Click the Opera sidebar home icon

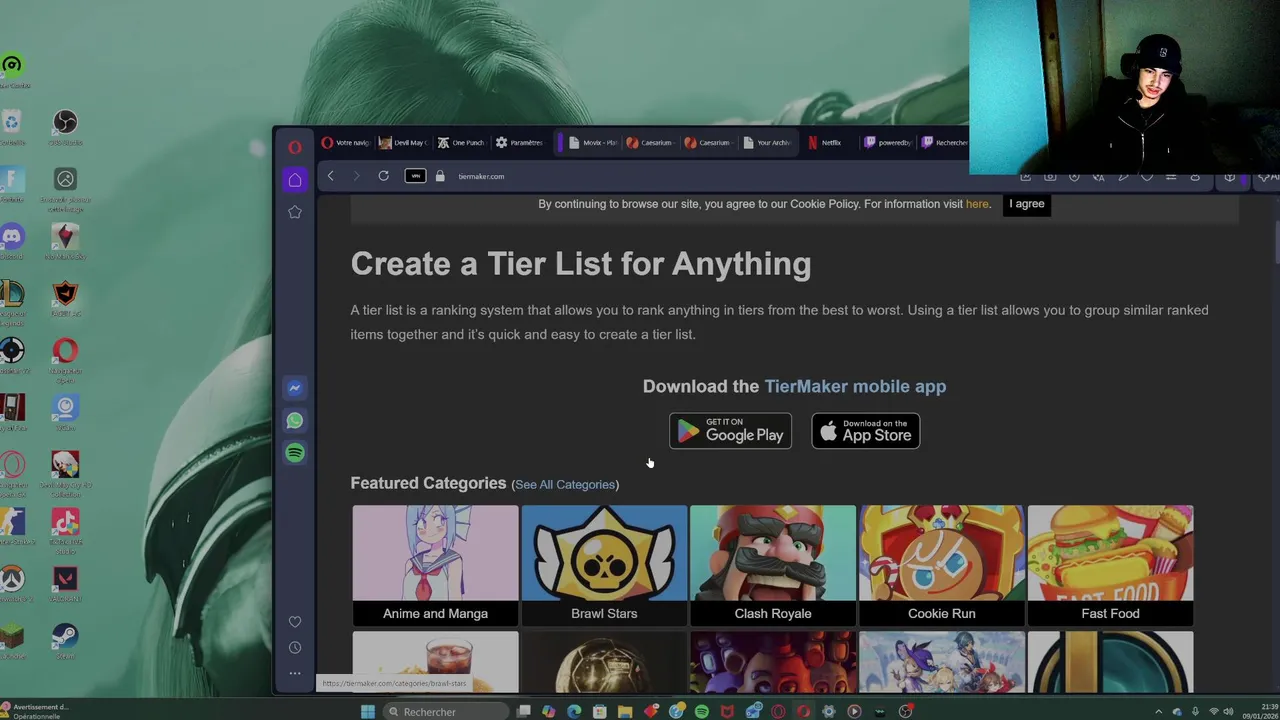295,180
